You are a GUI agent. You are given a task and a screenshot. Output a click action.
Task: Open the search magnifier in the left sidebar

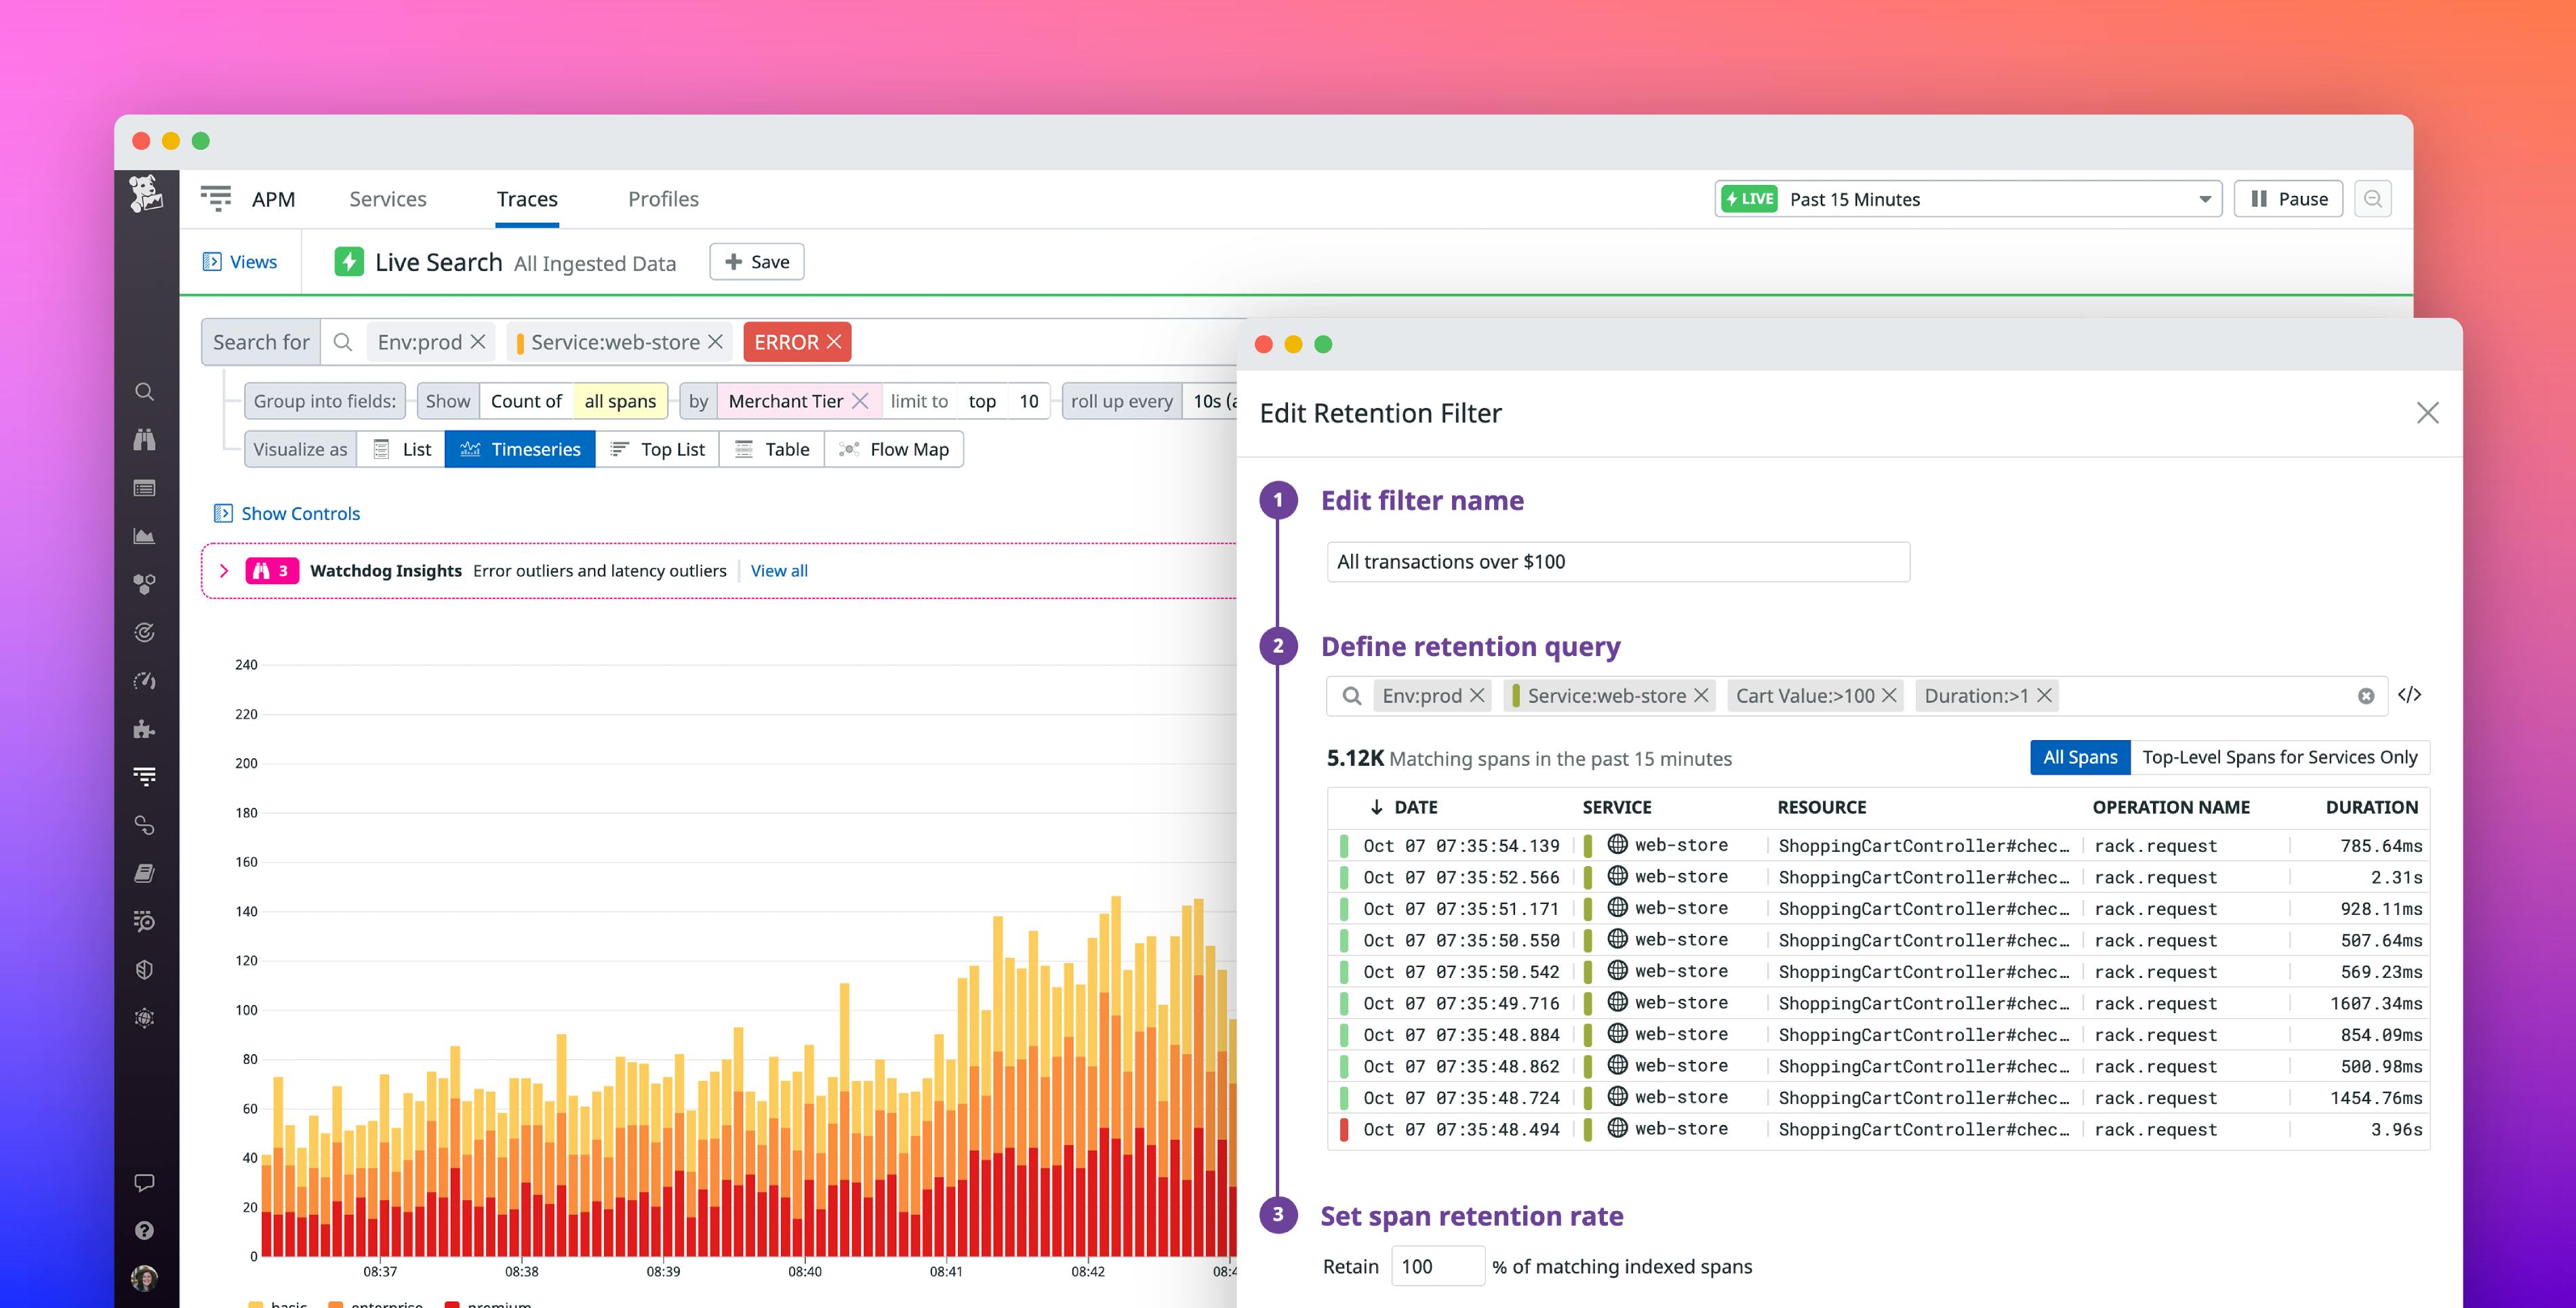click(145, 392)
